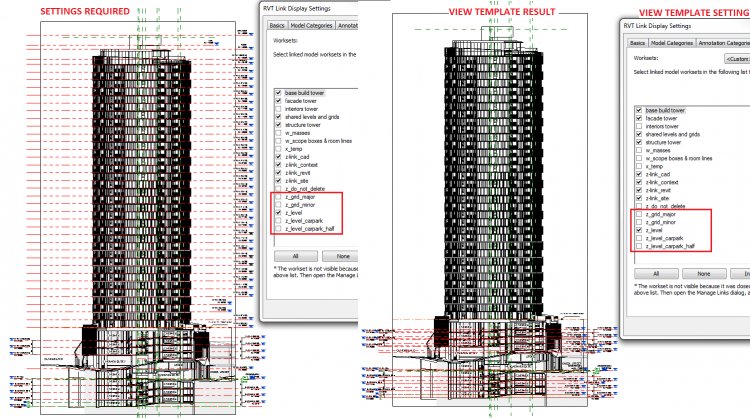750x418 pixels.
Task: Open Basics tab in View Template Setting dialog
Action: 637,43
